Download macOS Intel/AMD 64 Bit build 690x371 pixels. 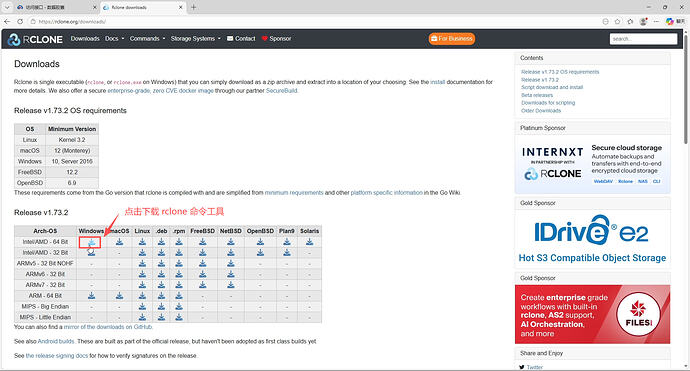(x=119, y=242)
